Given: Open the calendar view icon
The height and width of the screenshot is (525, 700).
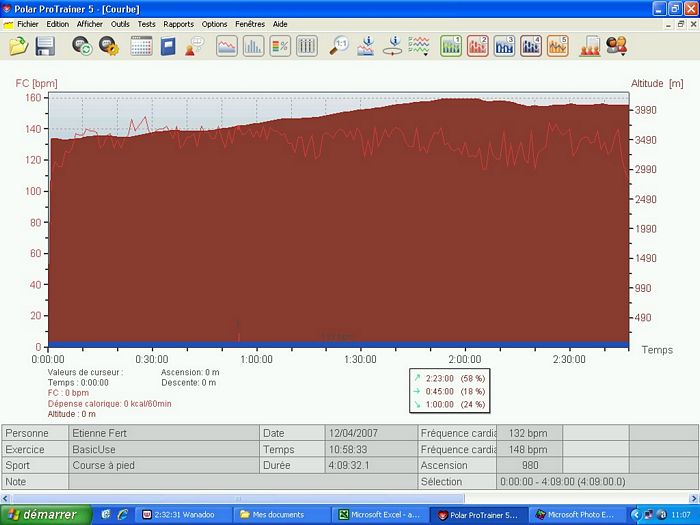Looking at the screenshot, I should pyautogui.click(x=141, y=46).
